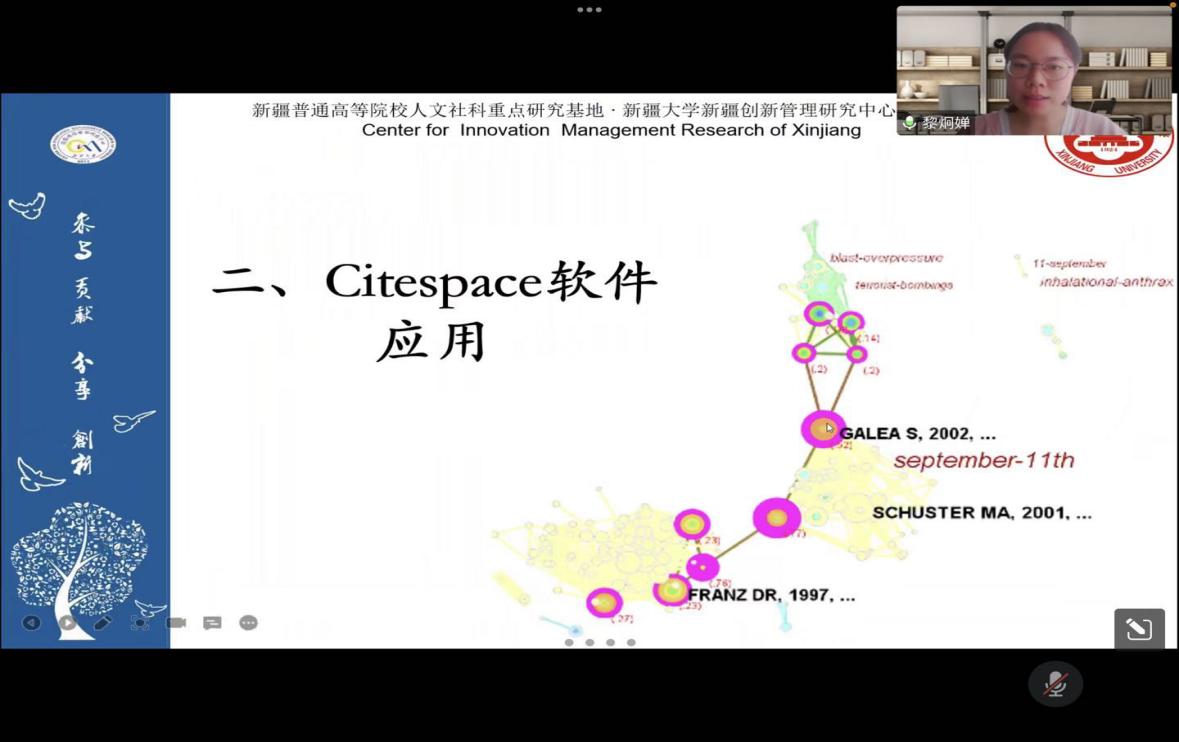Click the speaker name label 黎炯婵
Viewport: 1179px width, 742px height.
[946, 123]
